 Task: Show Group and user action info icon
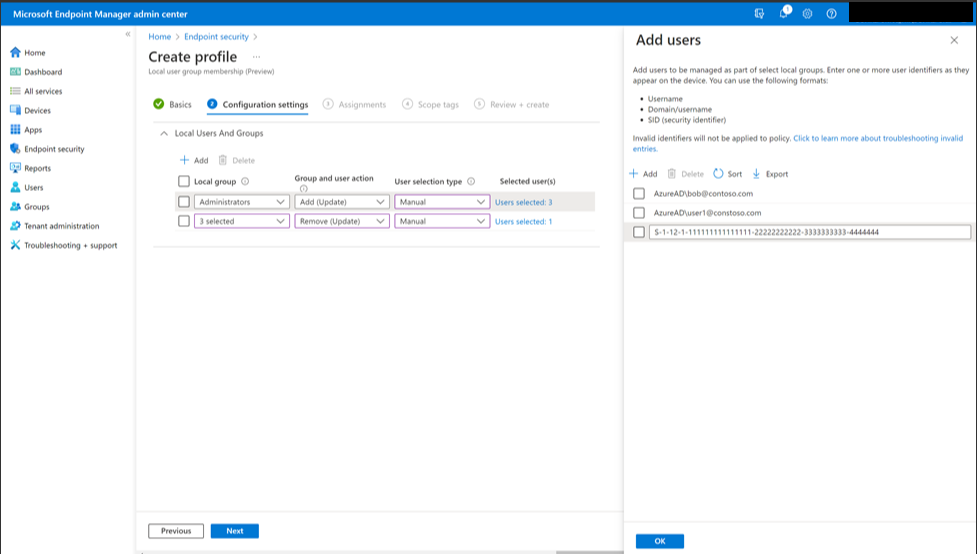[303, 189]
